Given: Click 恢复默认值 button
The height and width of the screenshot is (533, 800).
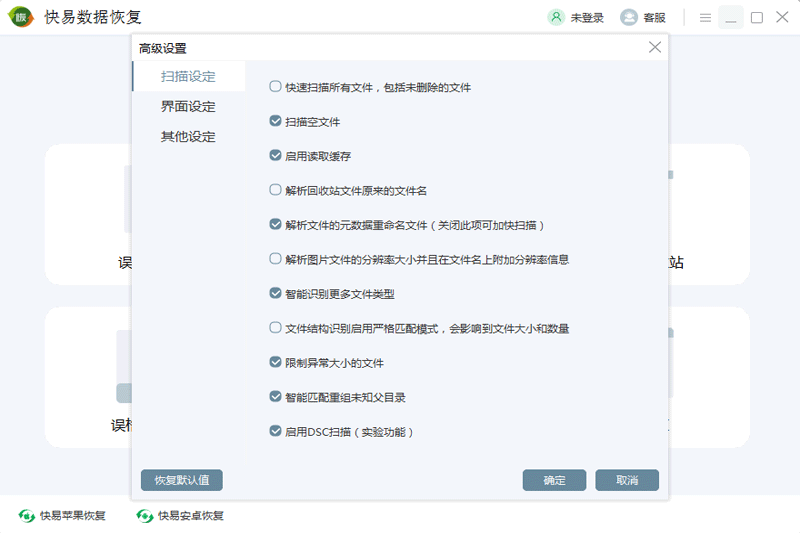Looking at the screenshot, I should (182, 480).
